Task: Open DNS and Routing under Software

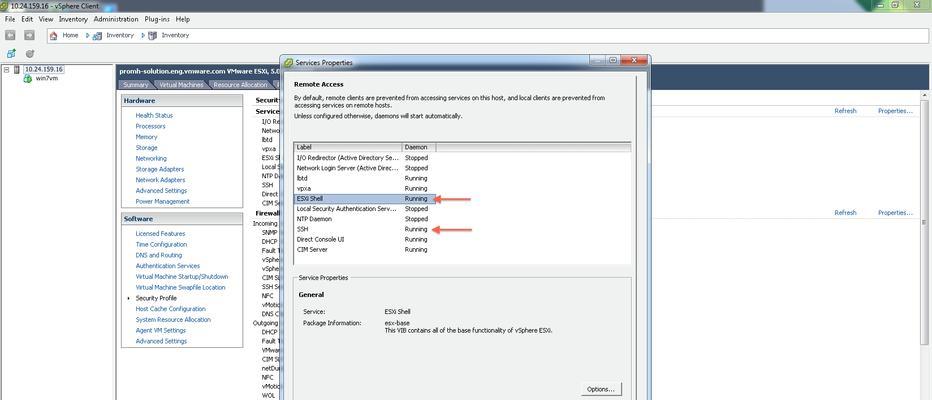Action: tap(159, 255)
